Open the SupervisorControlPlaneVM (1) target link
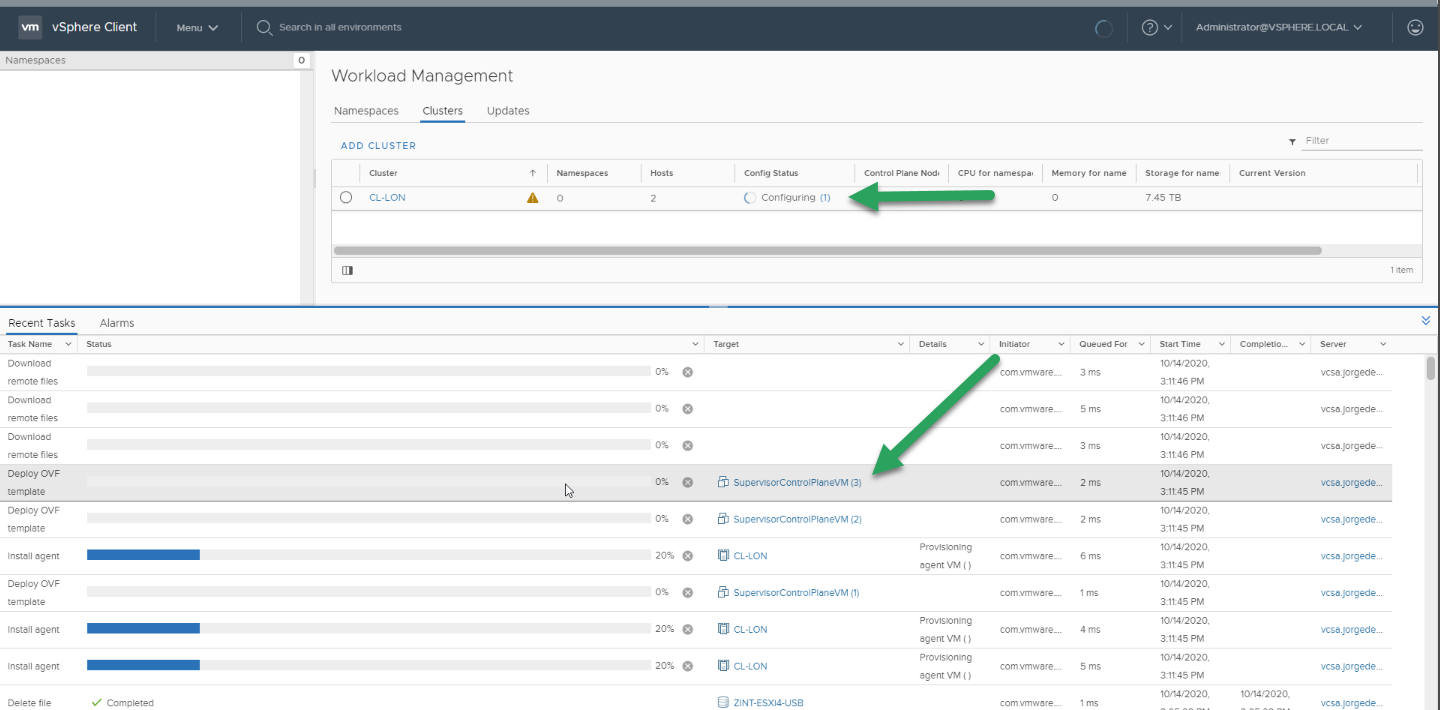 click(x=796, y=592)
